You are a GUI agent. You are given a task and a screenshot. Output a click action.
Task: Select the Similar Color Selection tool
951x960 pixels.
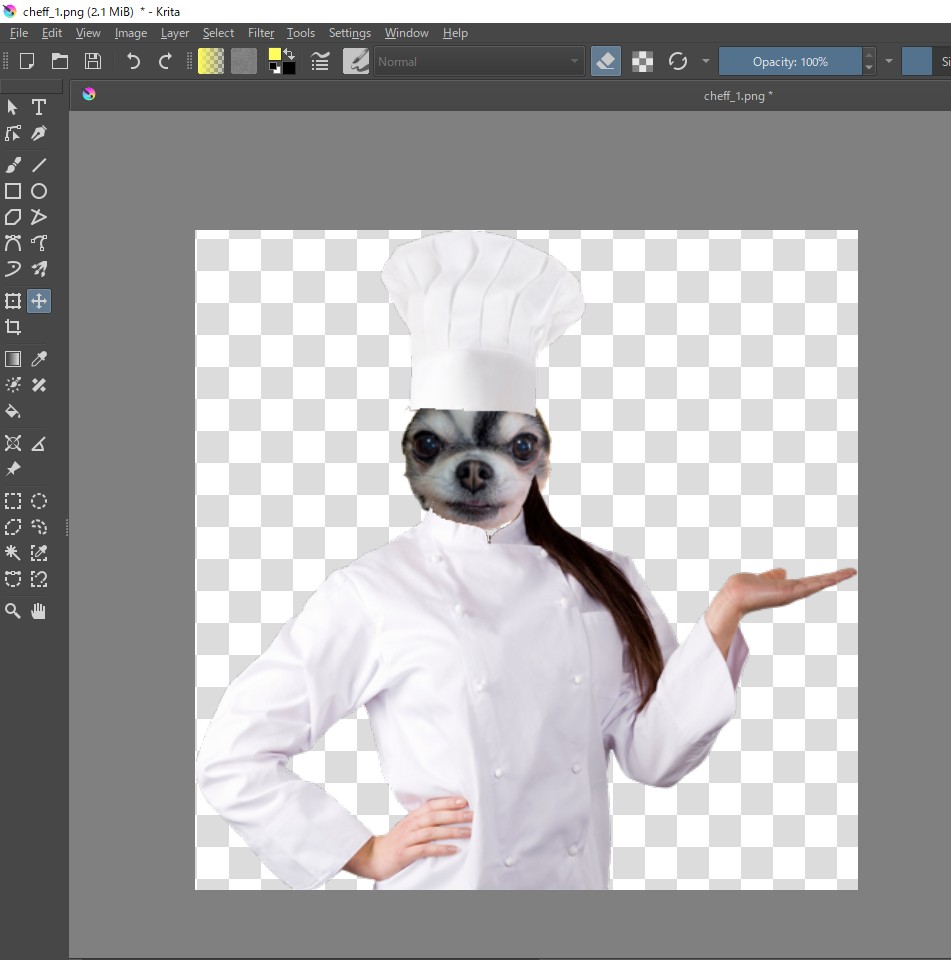coord(39,553)
